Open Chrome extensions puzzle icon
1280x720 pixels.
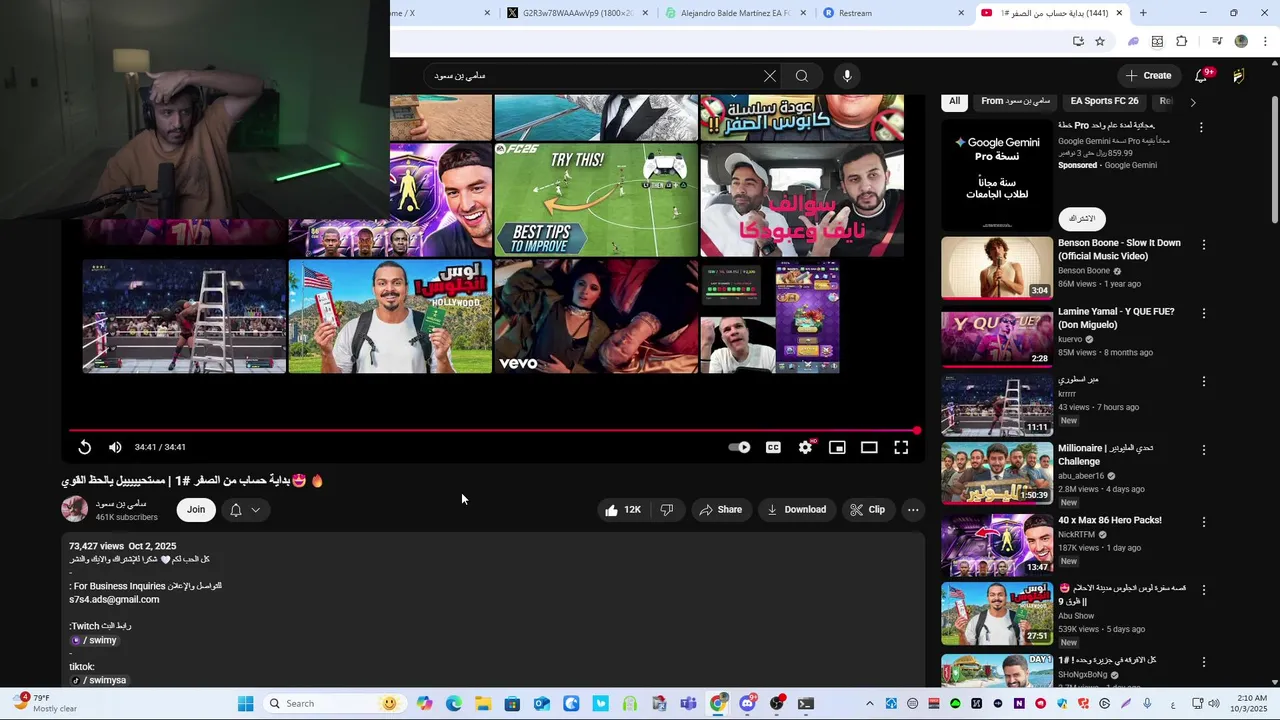pyautogui.click(x=1182, y=41)
